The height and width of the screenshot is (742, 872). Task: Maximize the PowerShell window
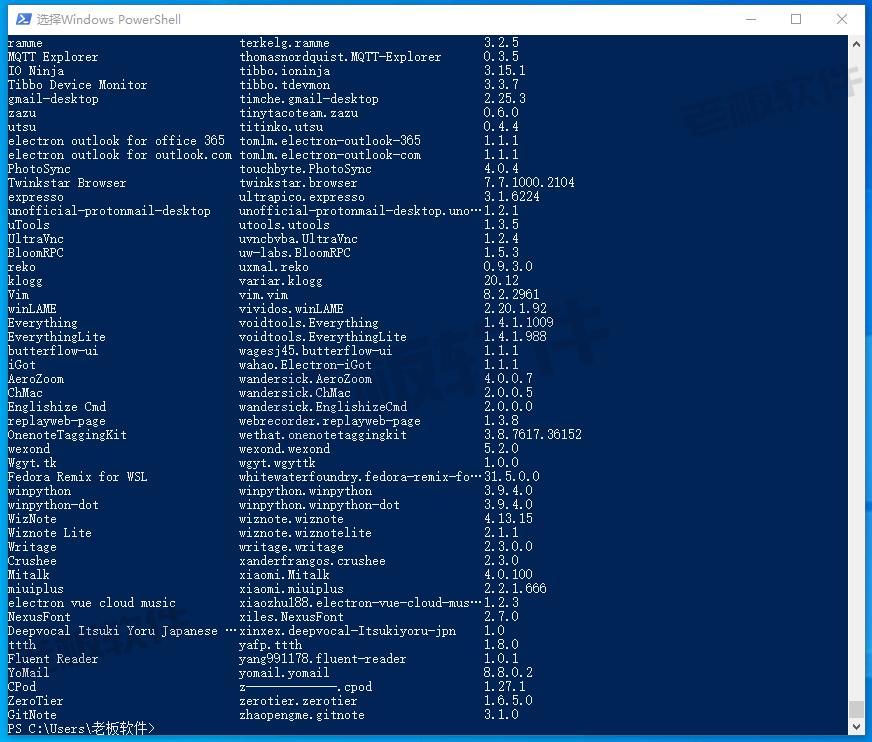coord(796,19)
